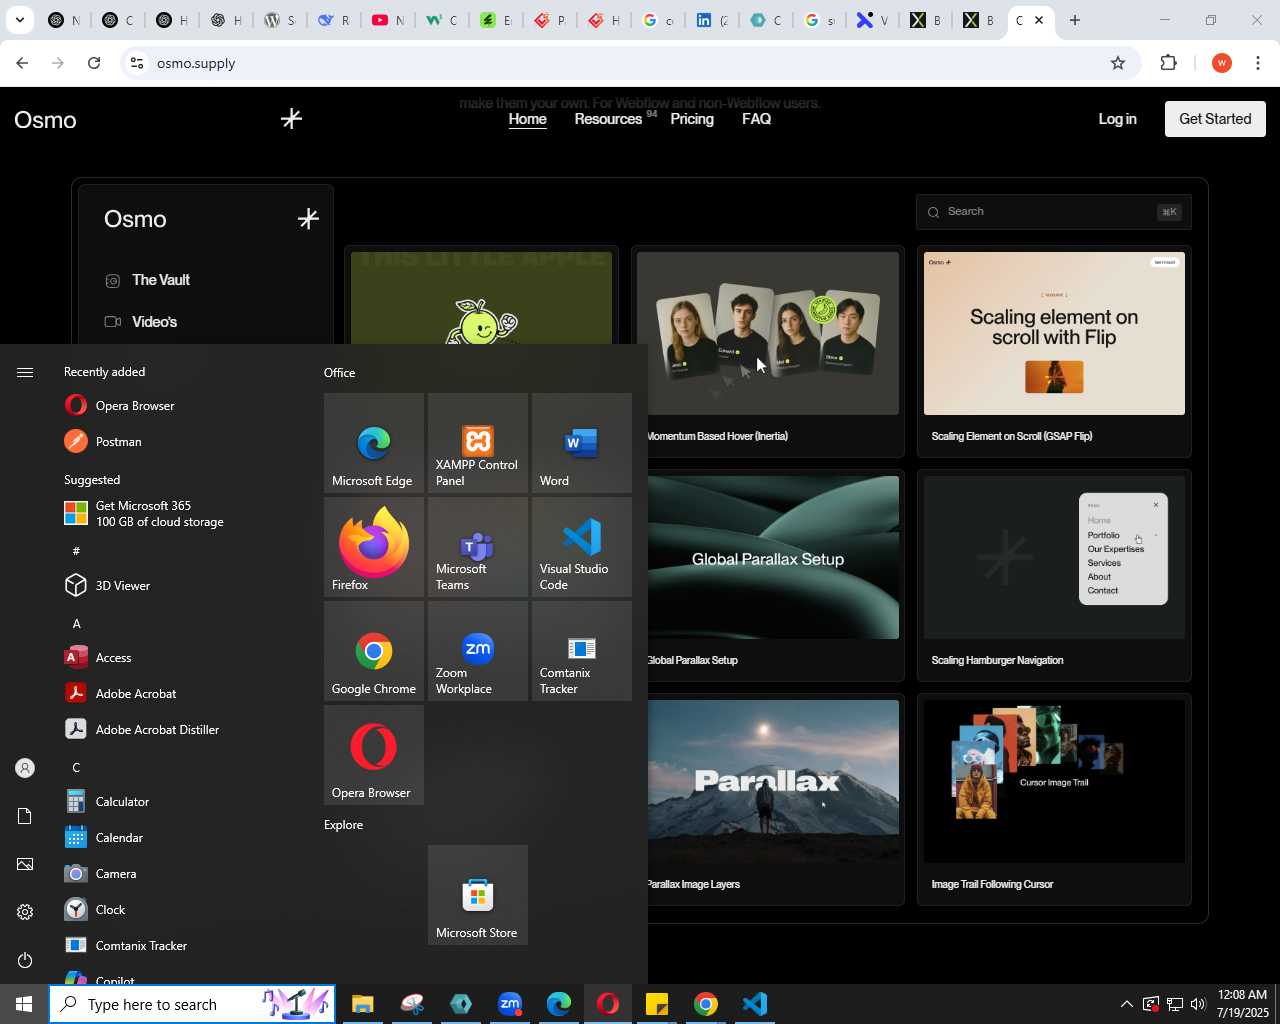Open Chrome's three-dot menu
Viewport: 1280px width, 1024px height.
coord(1258,63)
